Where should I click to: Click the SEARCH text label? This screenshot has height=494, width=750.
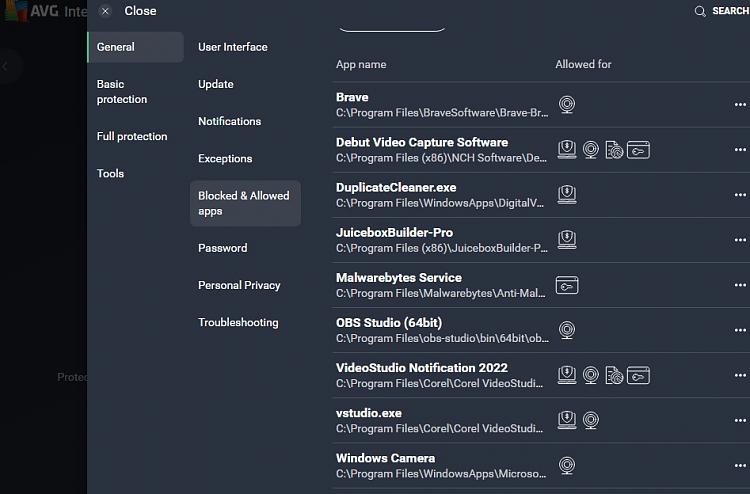coord(730,11)
